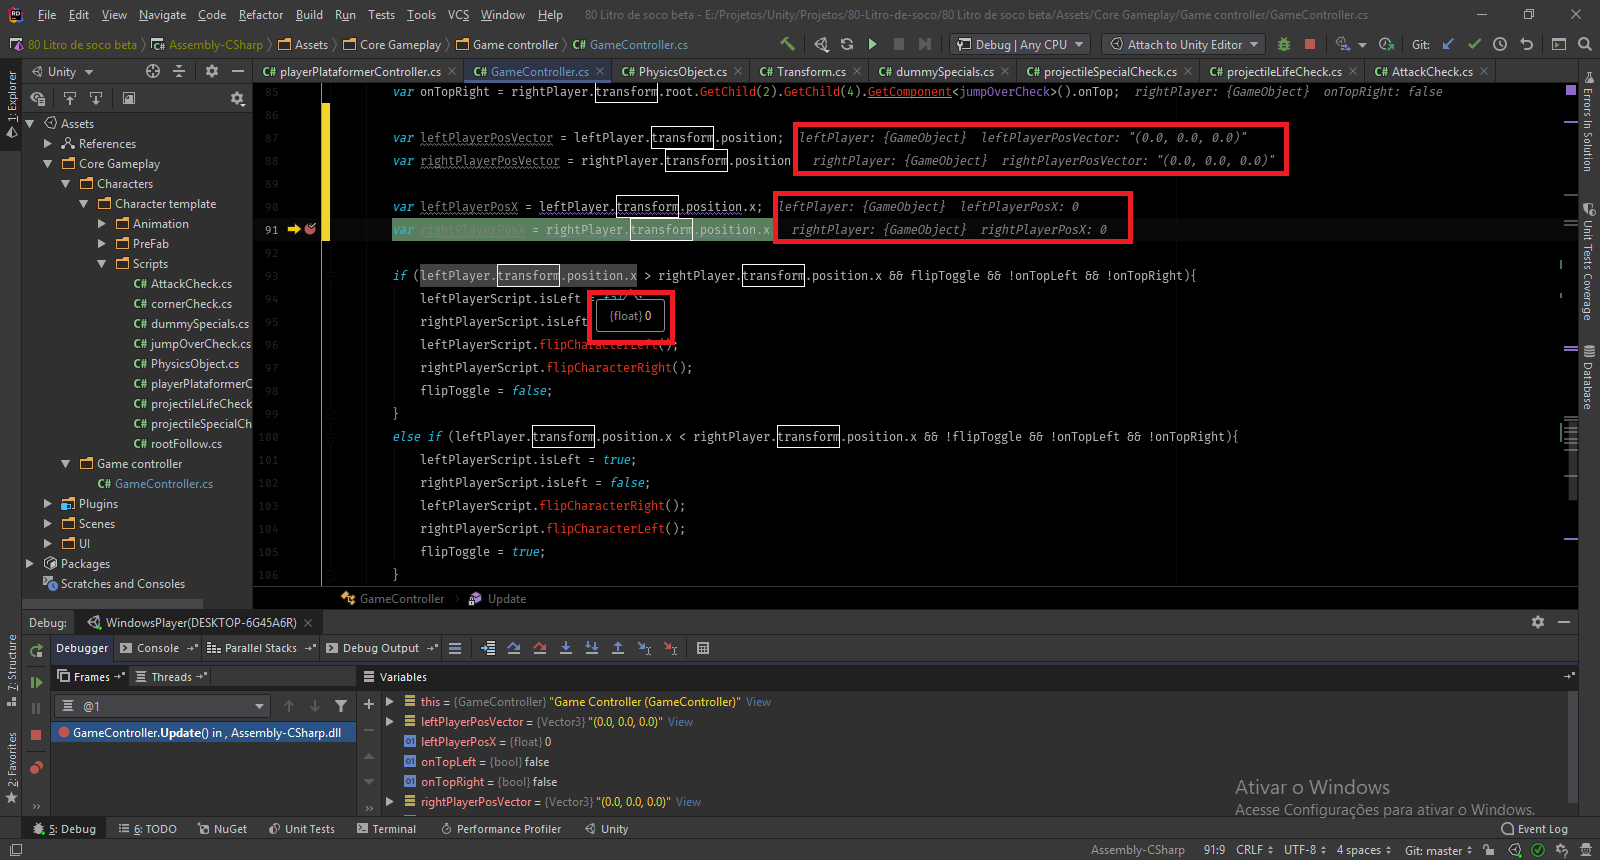Click the Step Into debugger icon
Image resolution: width=1600 pixels, height=860 pixels.
click(566, 648)
